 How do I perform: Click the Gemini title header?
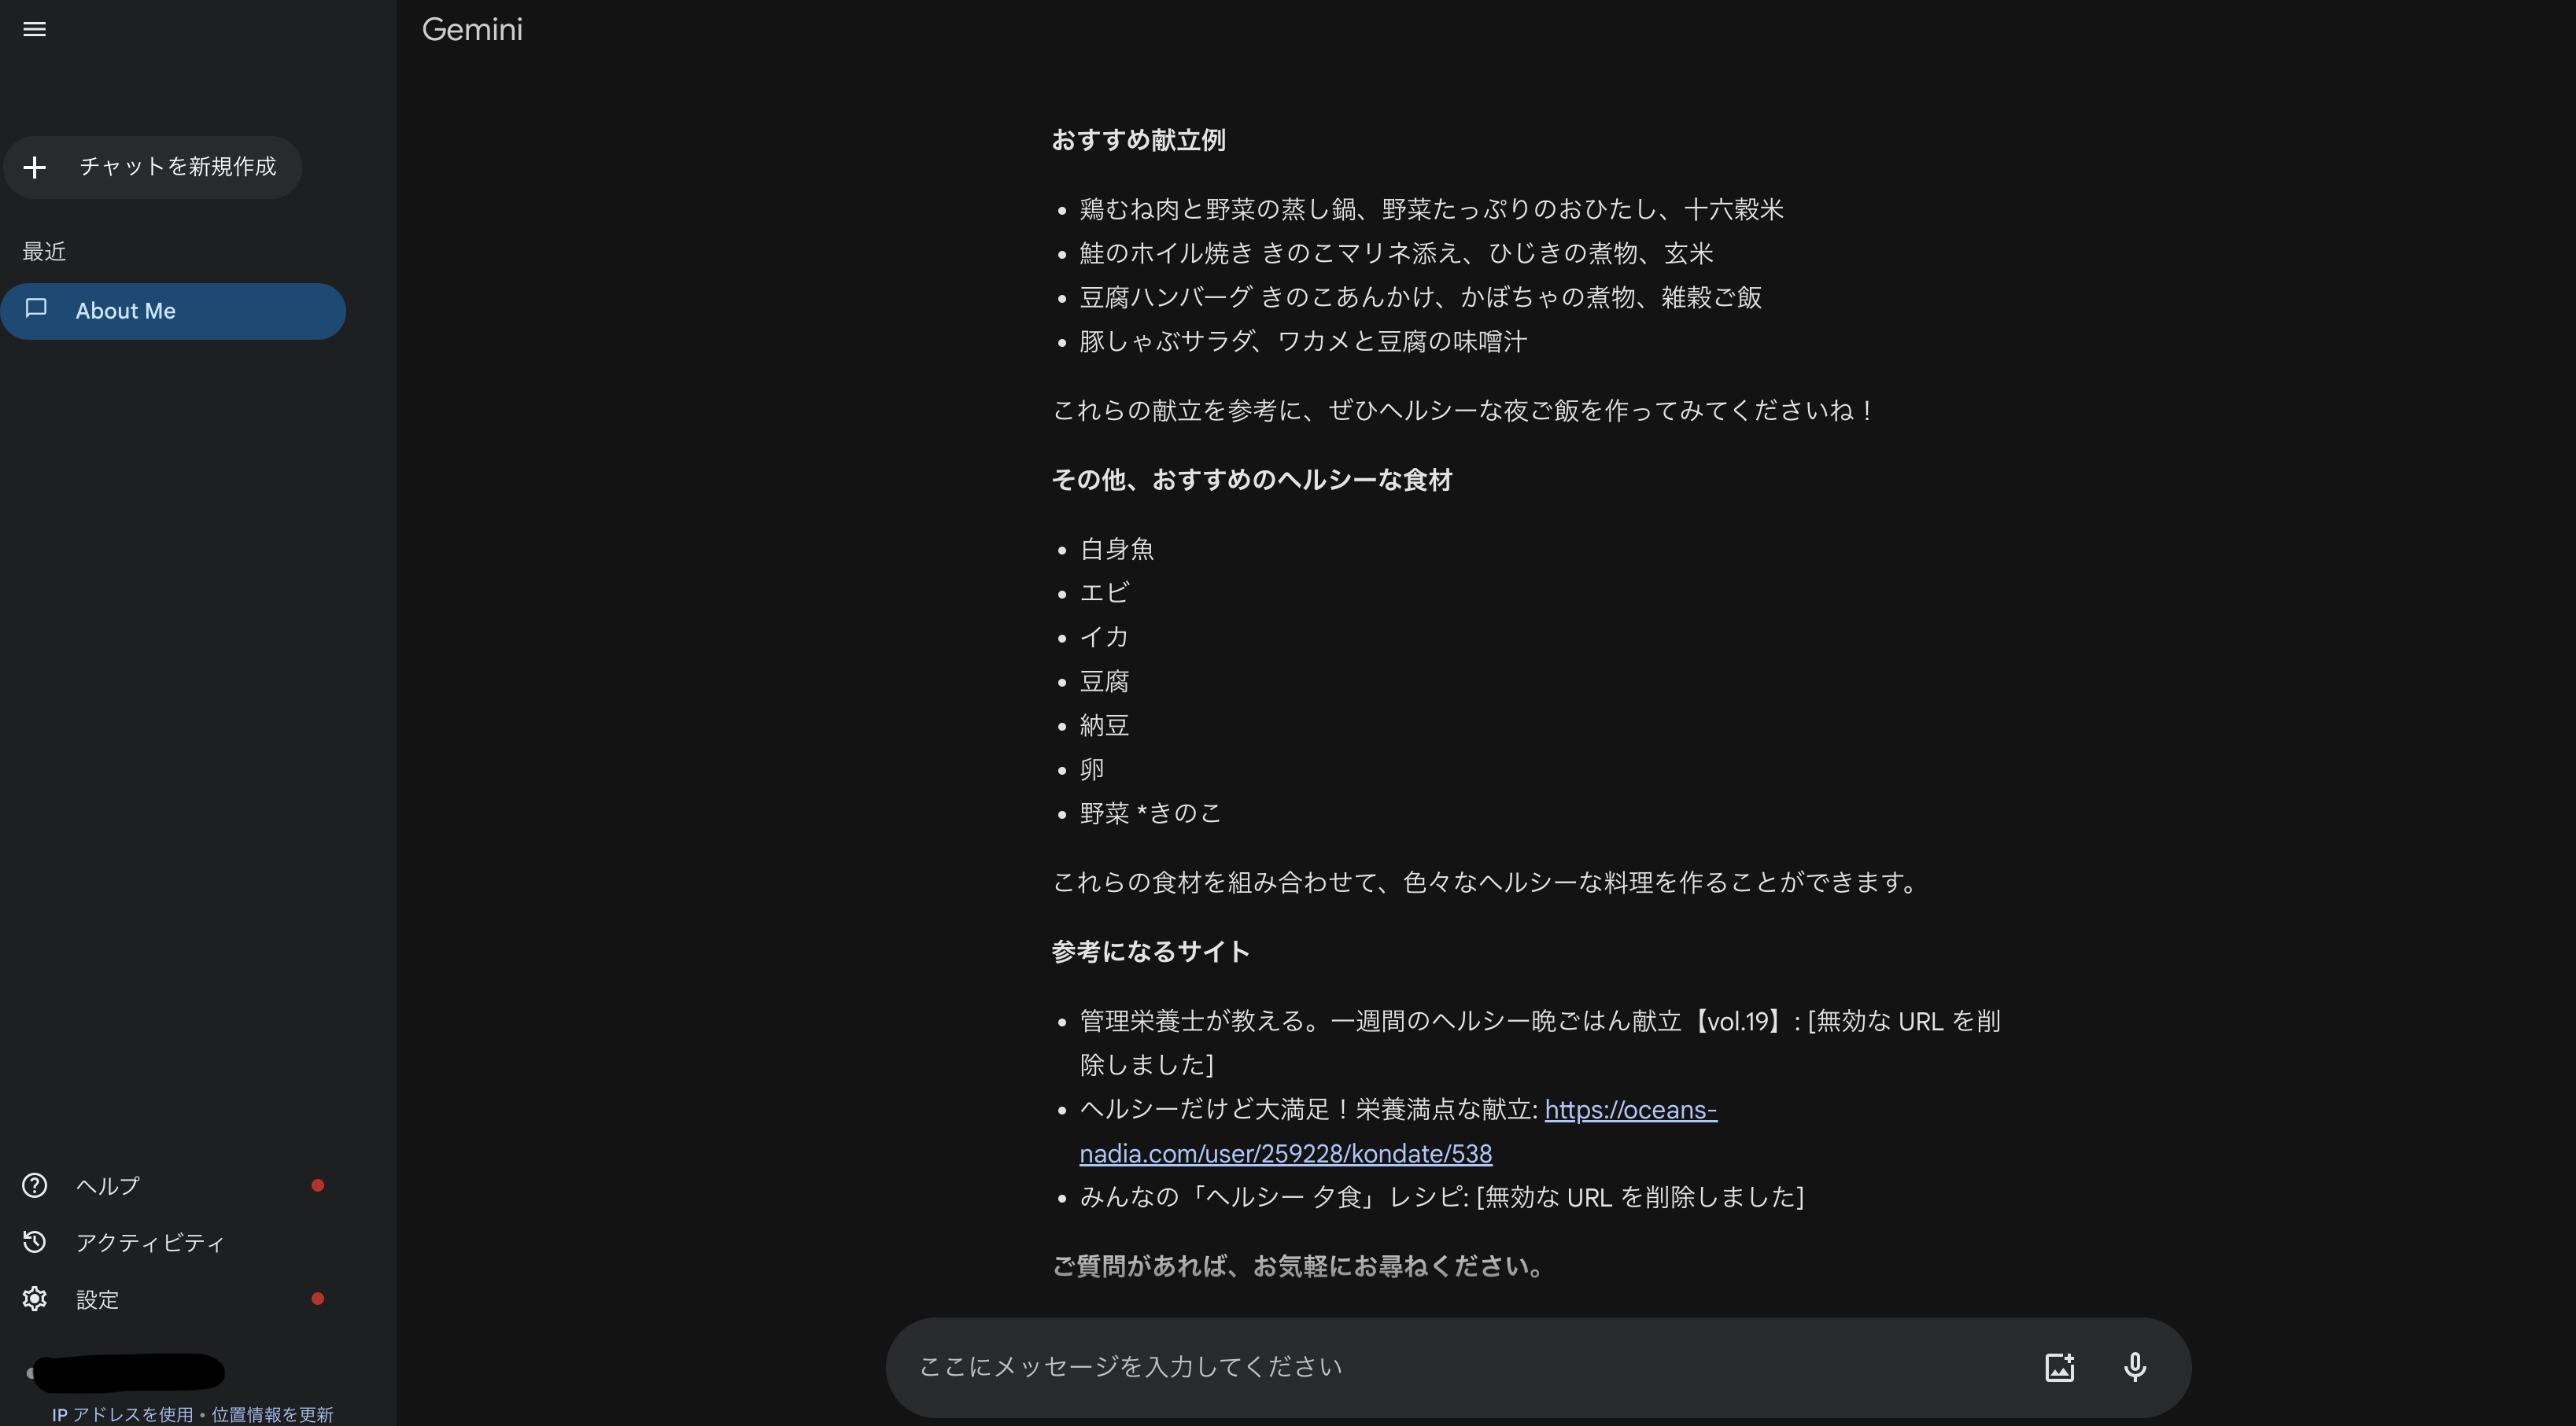472,29
